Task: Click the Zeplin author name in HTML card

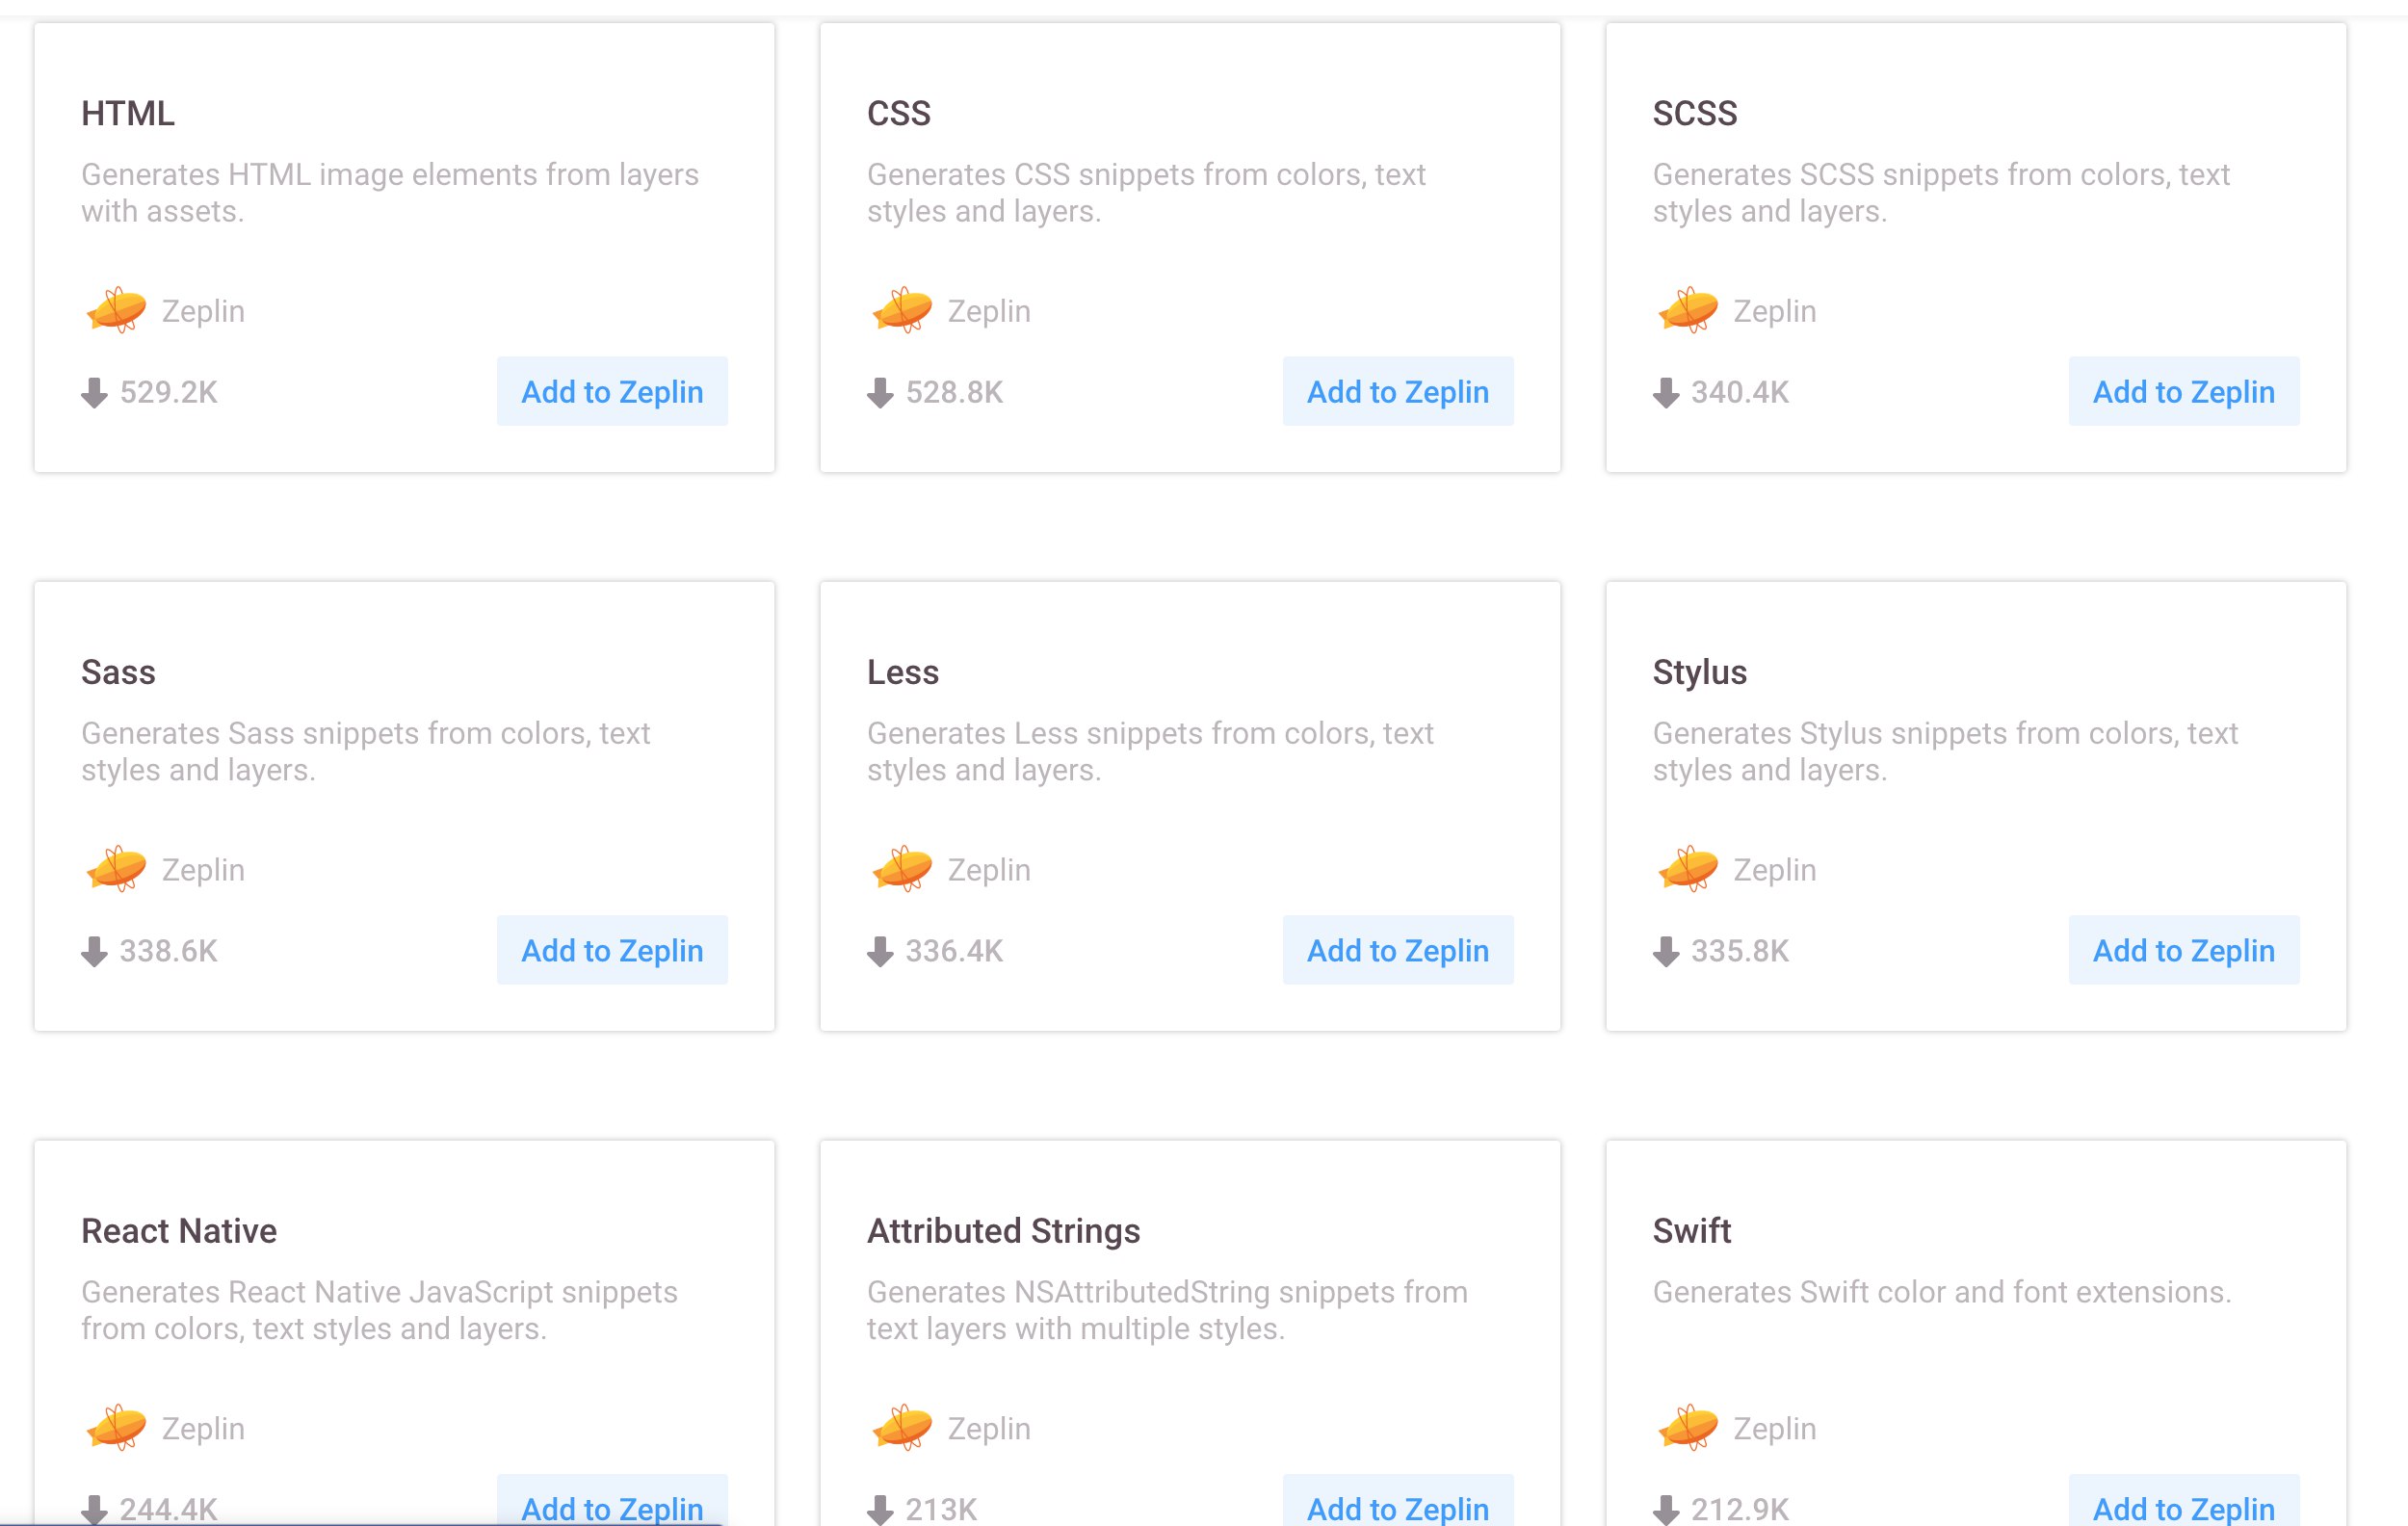Action: click(203, 311)
